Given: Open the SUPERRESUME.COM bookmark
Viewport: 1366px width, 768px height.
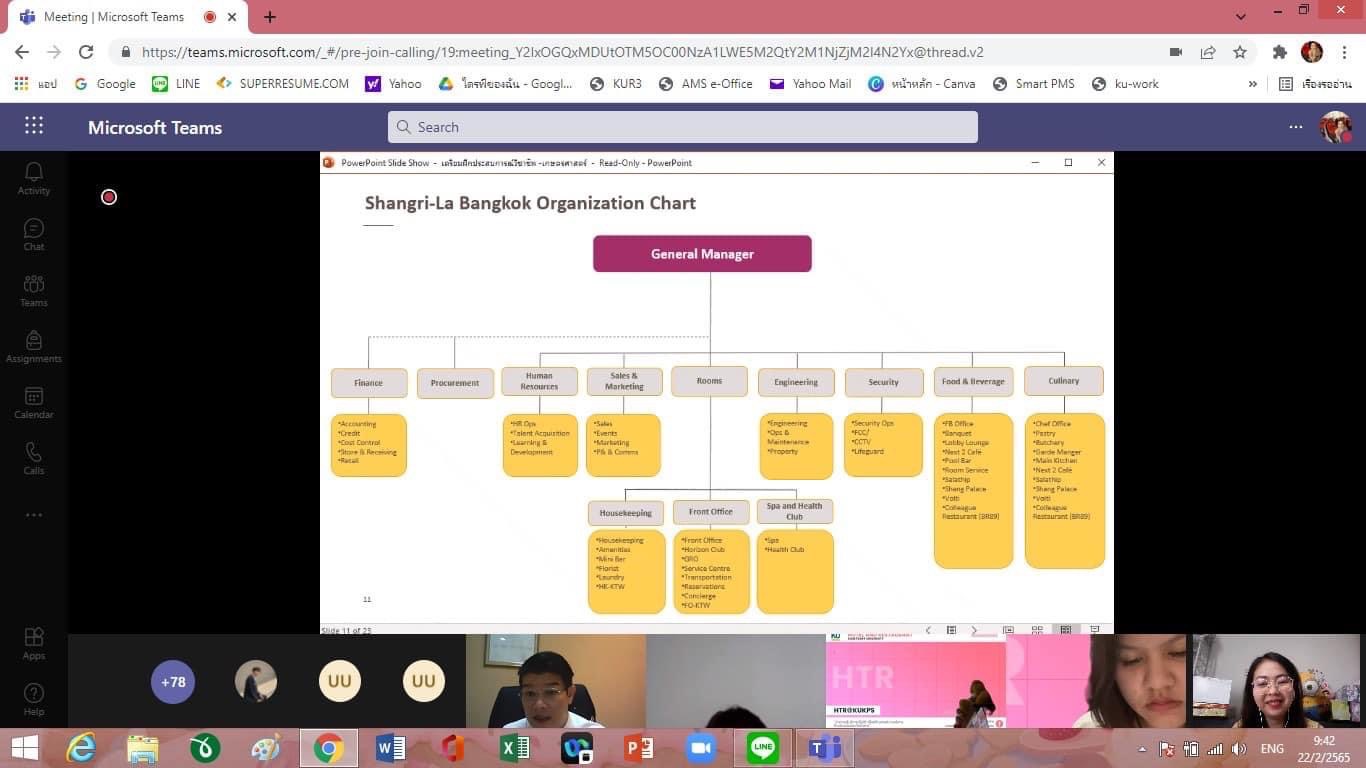Looking at the screenshot, I should (283, 84).
